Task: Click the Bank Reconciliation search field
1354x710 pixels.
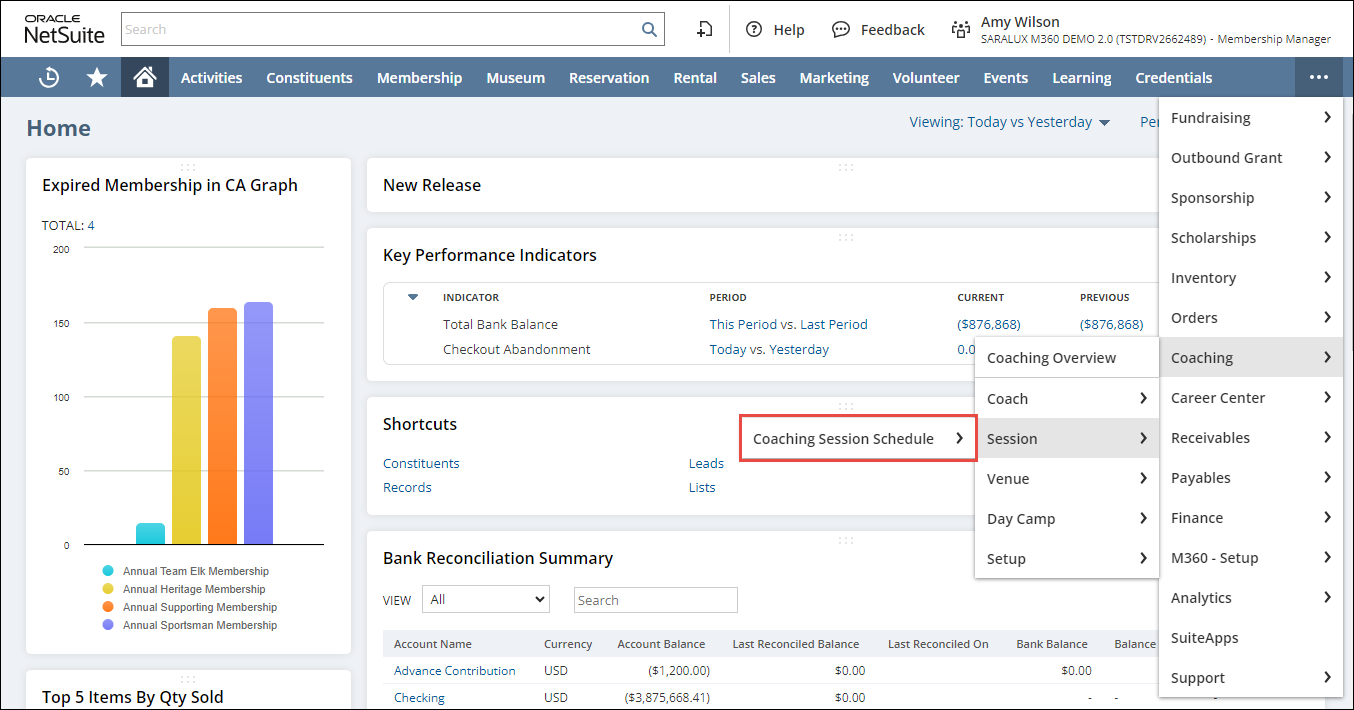Action: click(655, 600)
